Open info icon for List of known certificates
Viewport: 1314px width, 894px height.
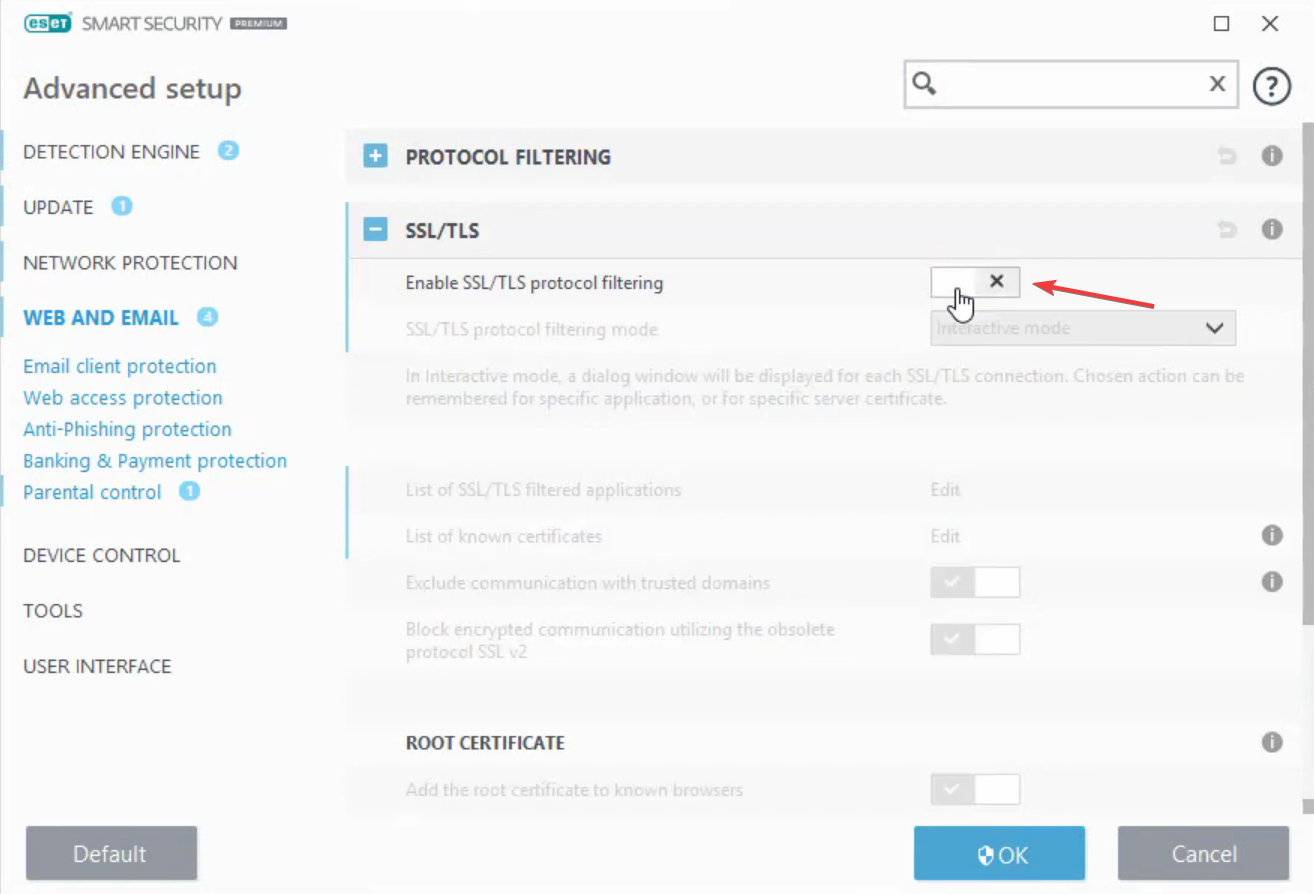[x=1272, y=536]
